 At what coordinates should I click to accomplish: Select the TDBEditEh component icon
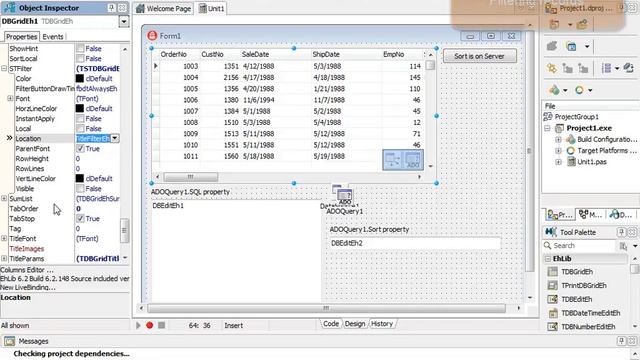[552, 299]
